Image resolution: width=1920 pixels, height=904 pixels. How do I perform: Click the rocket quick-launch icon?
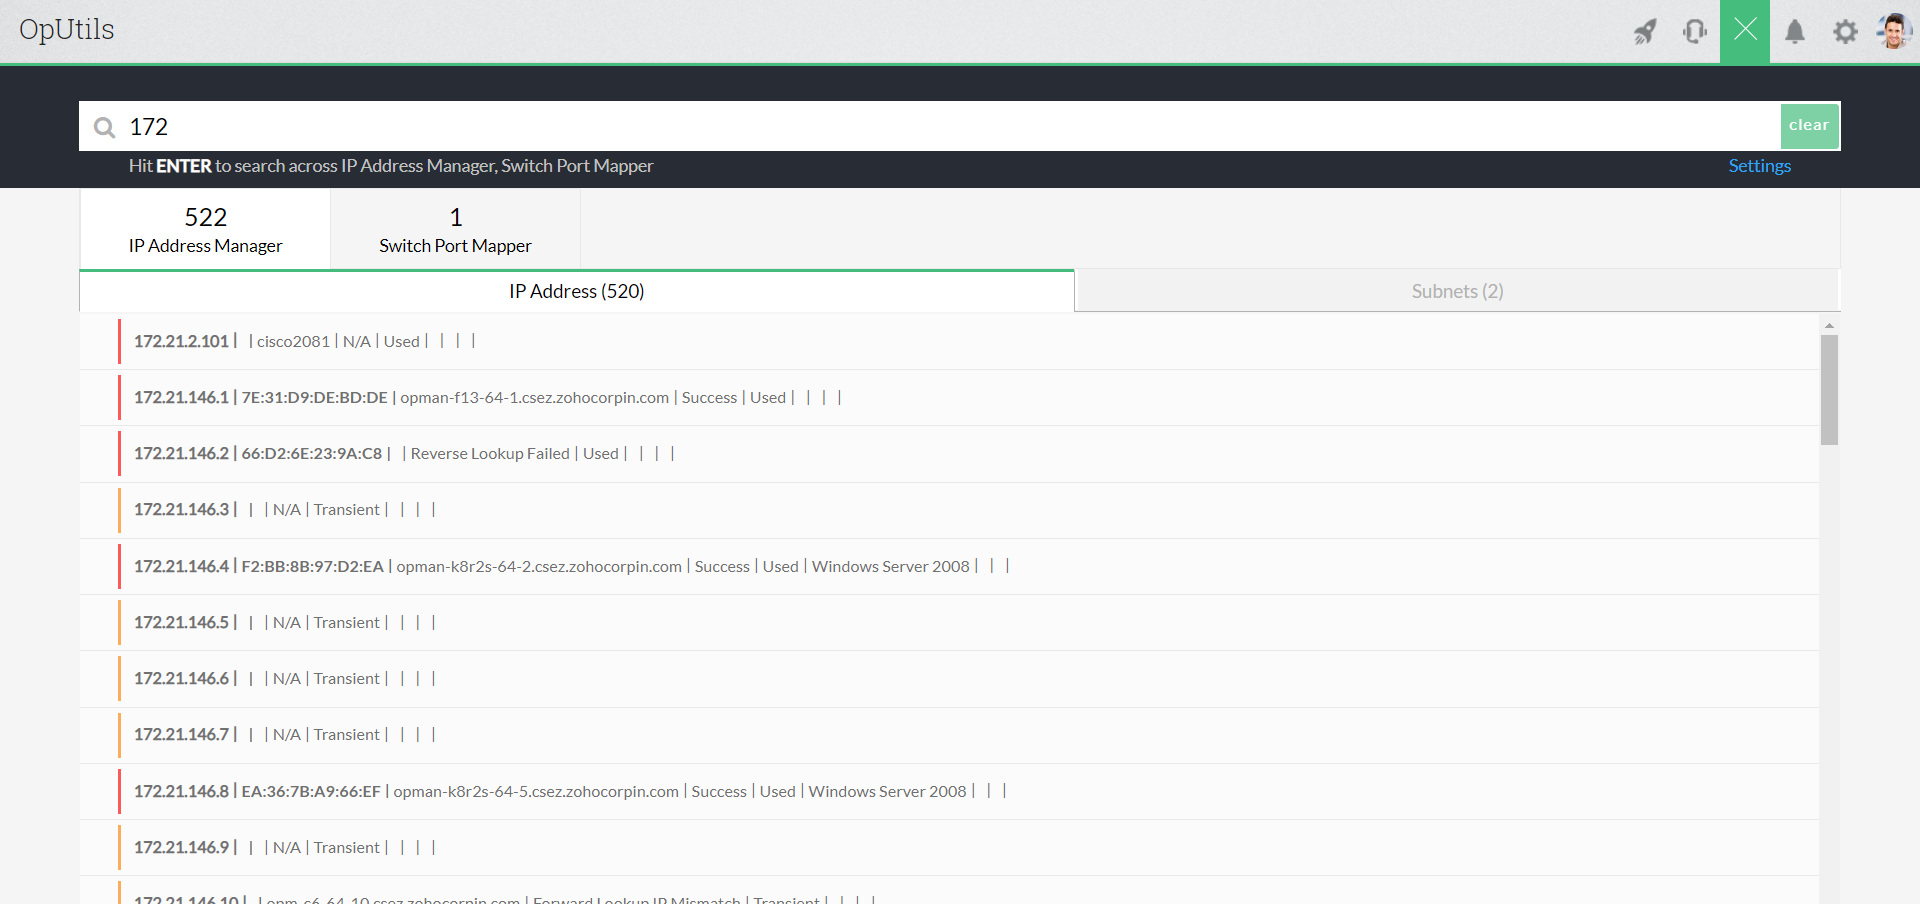[1645, 32]
